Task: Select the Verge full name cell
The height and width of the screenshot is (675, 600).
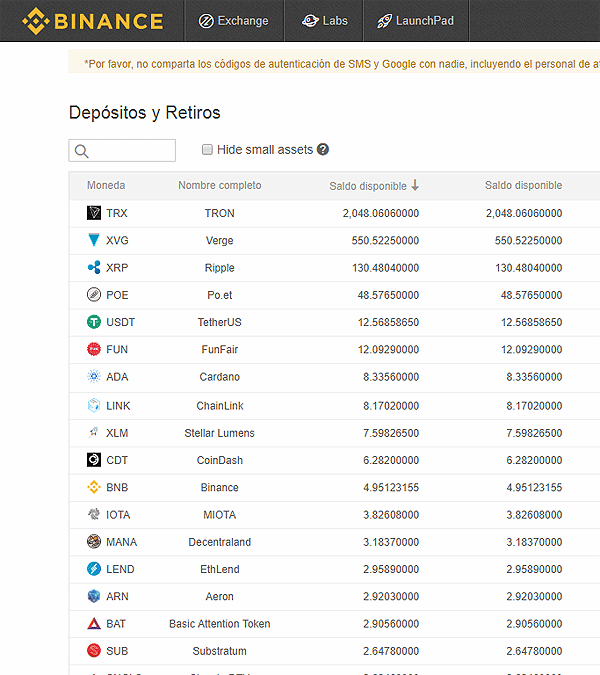Action: tap(220, 240)
